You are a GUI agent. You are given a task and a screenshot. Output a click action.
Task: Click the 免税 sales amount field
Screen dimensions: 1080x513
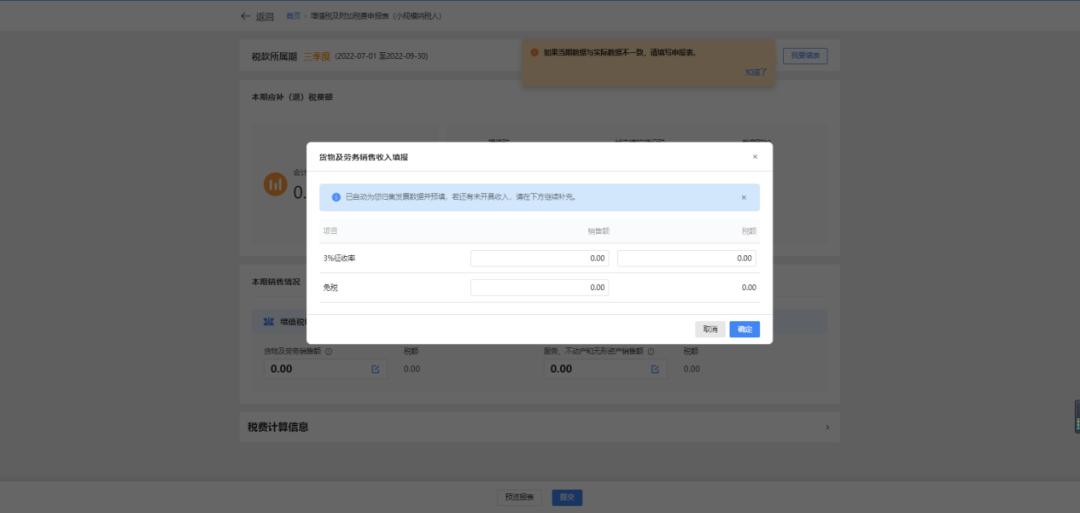click(539, 288)
